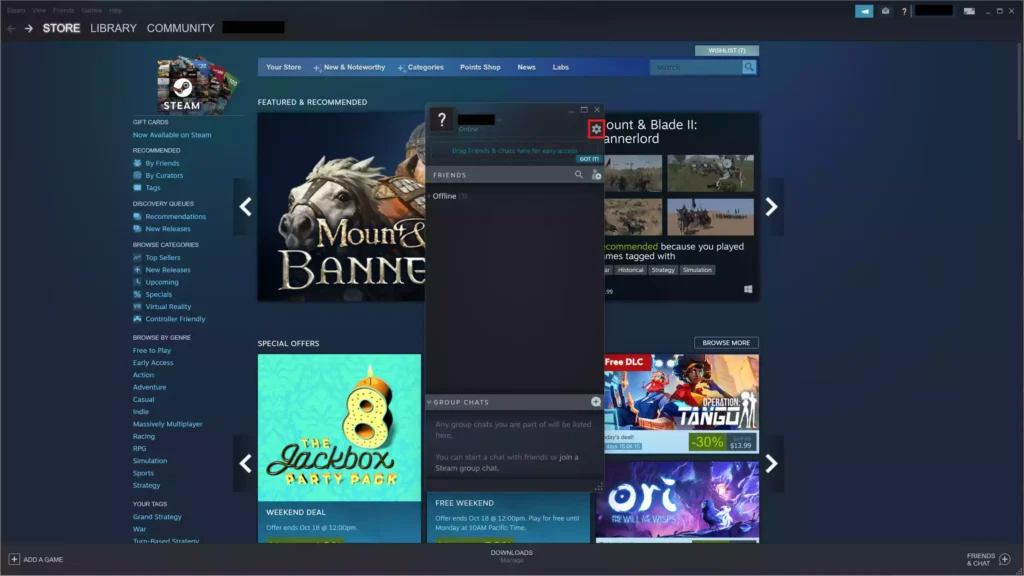Go forward with the right arrow
Viewport: 1024px width, 576px height.
point(29,28)
